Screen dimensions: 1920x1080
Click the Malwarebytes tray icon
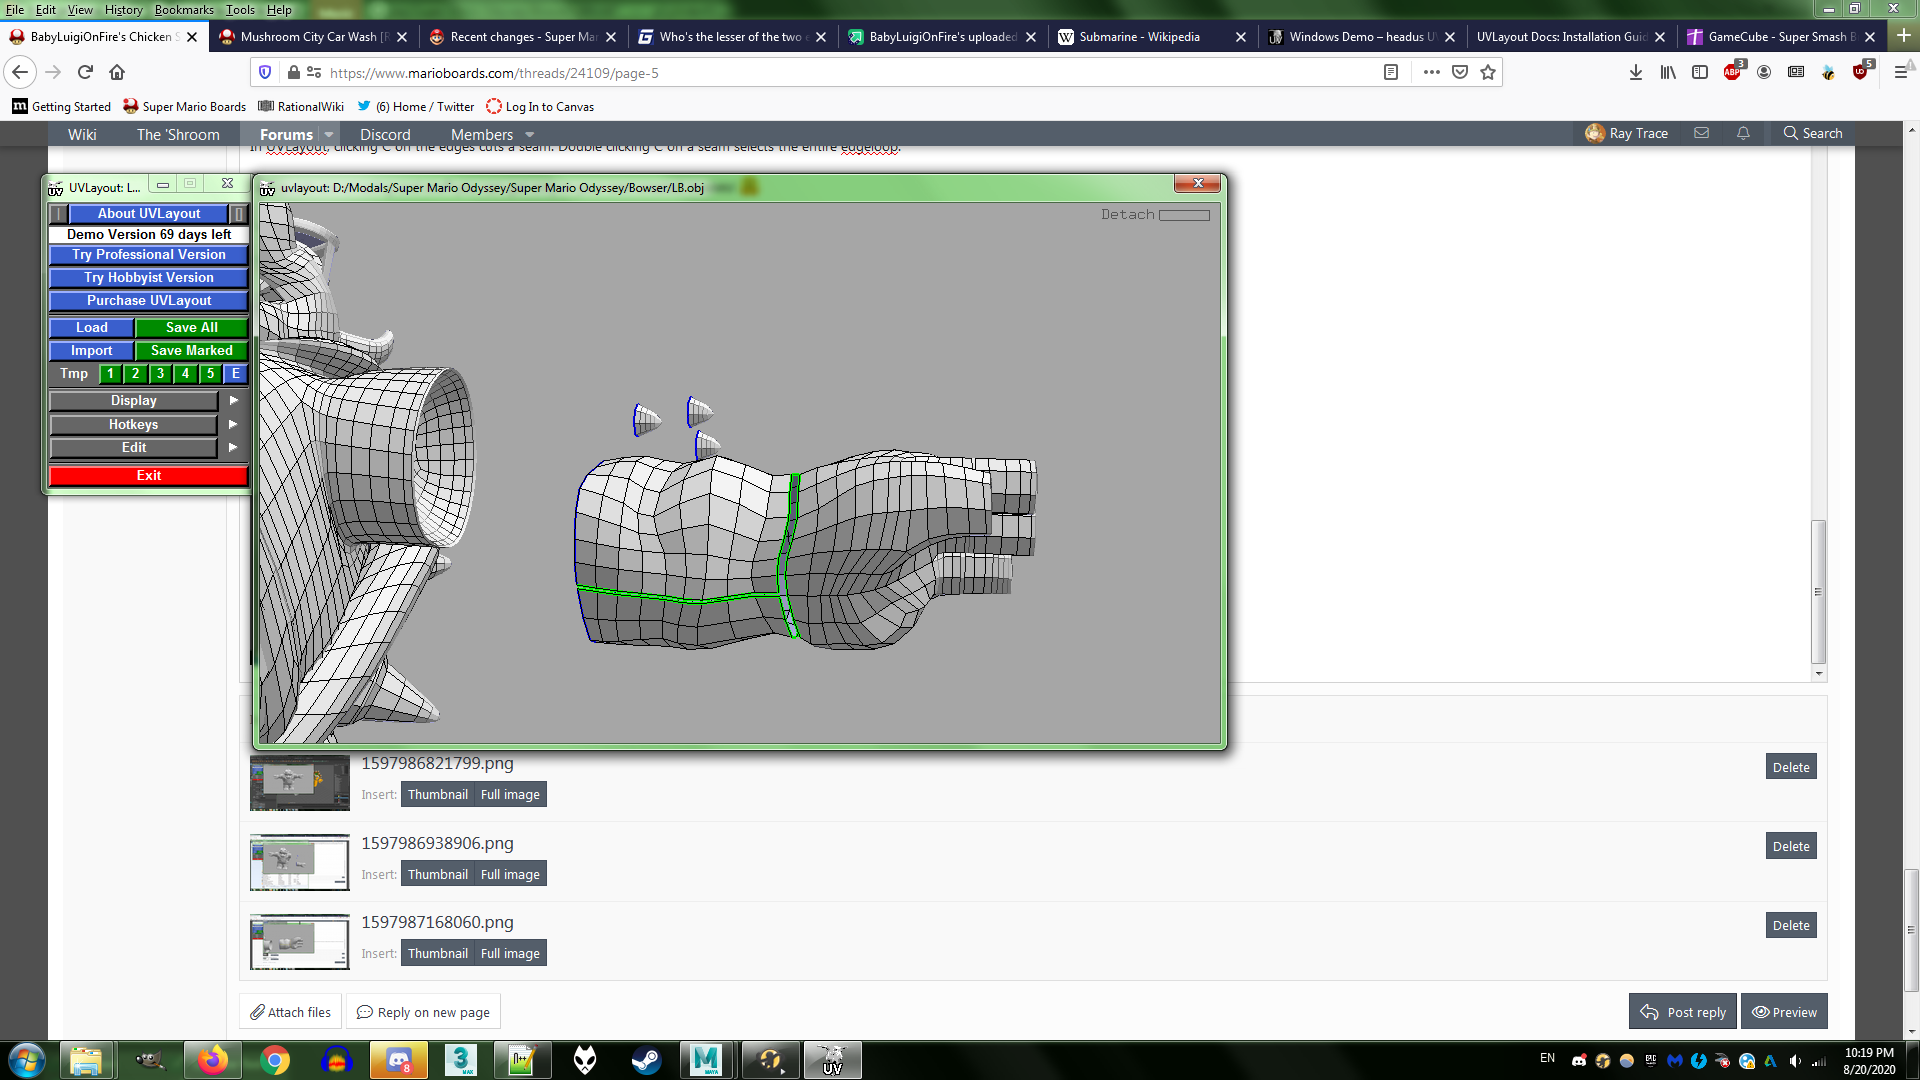[1675, 1061]
